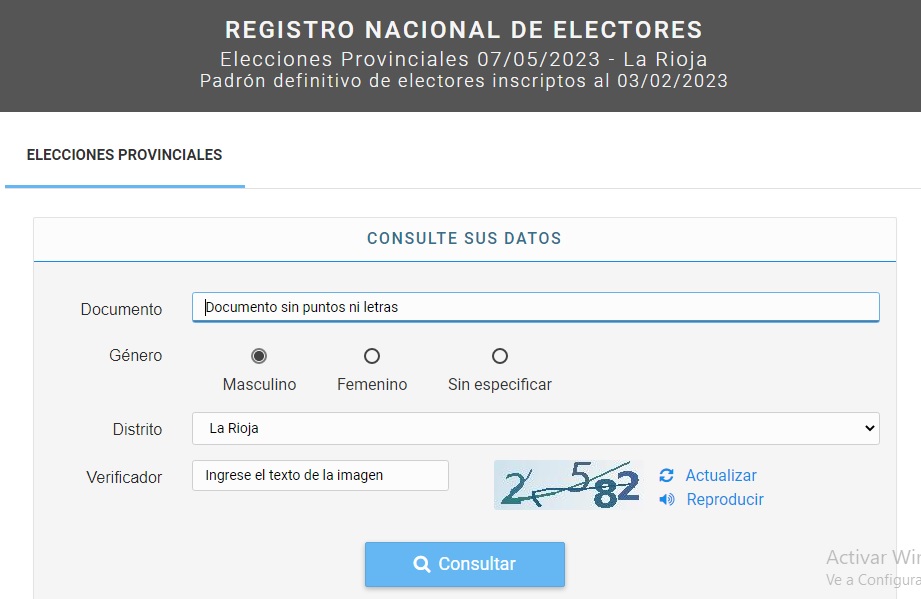This screenshot has width=921, height=599.
Task: Click the captcha verification image
Action: click(x=567, y=485)
